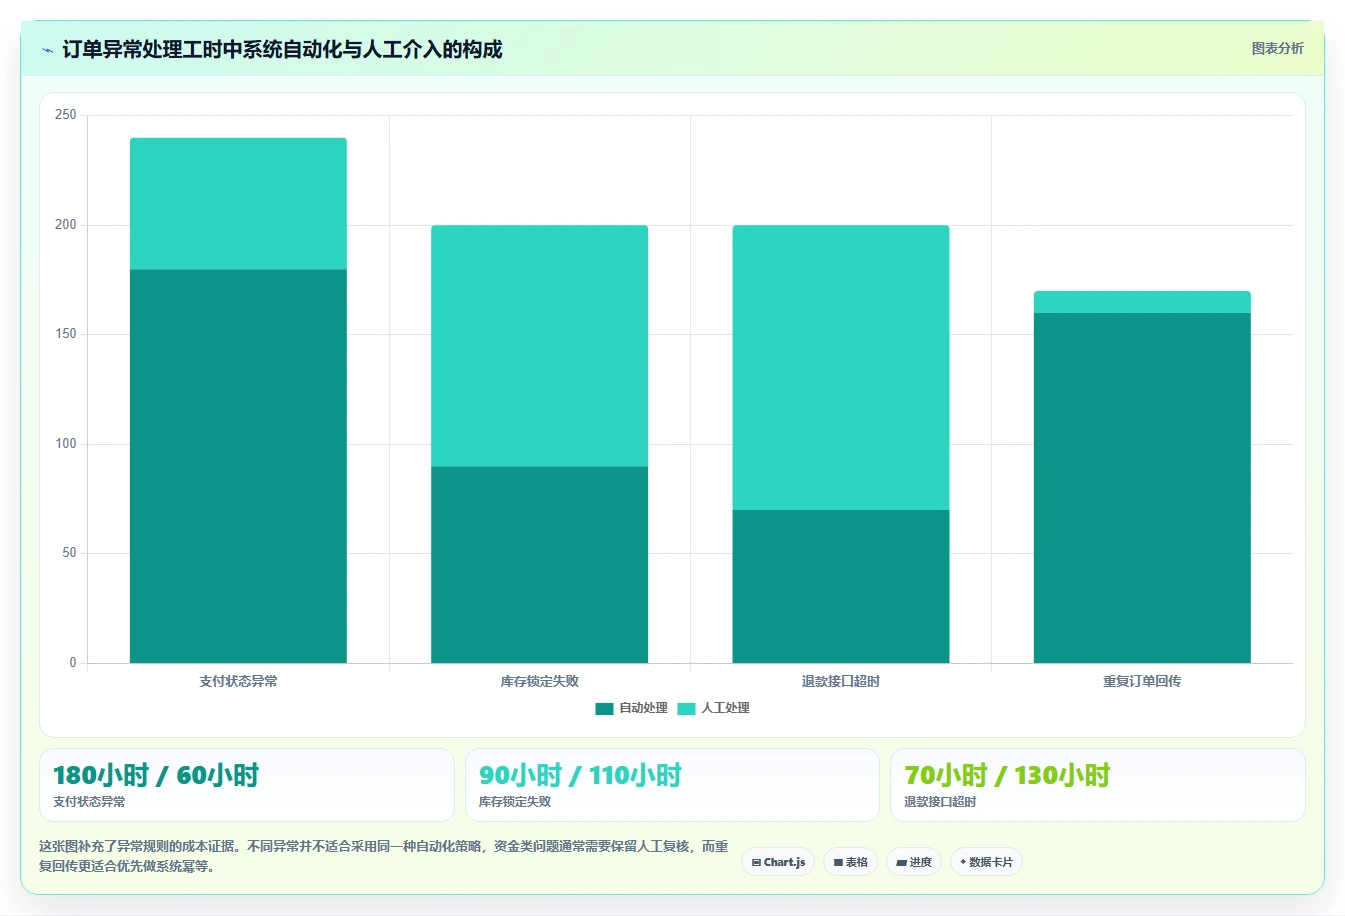Click the 数据卡片 pill button
This screenshot has width=1345, height=916.
pyautogui.click(x=986, y=862)
